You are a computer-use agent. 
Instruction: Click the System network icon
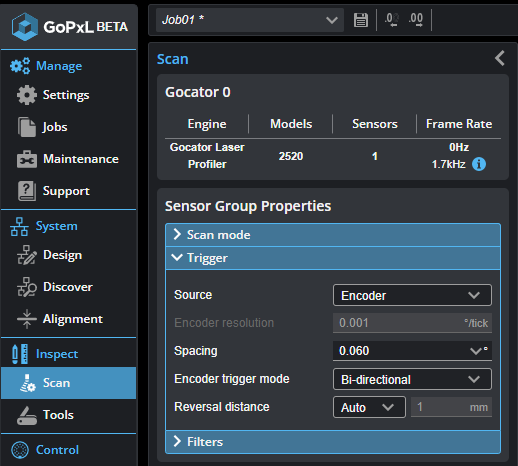click(19, 227)
